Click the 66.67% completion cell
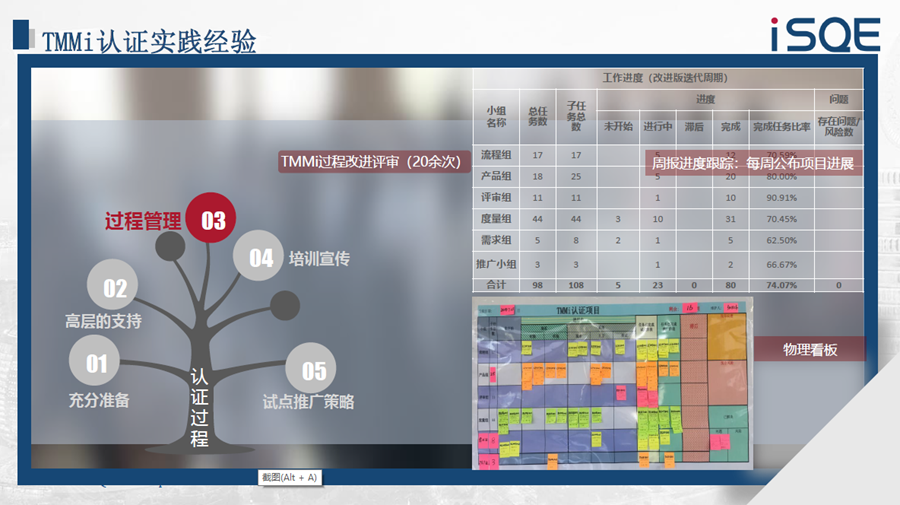The image size is (900, 505). pyautogui.click(x=781, y=265)
